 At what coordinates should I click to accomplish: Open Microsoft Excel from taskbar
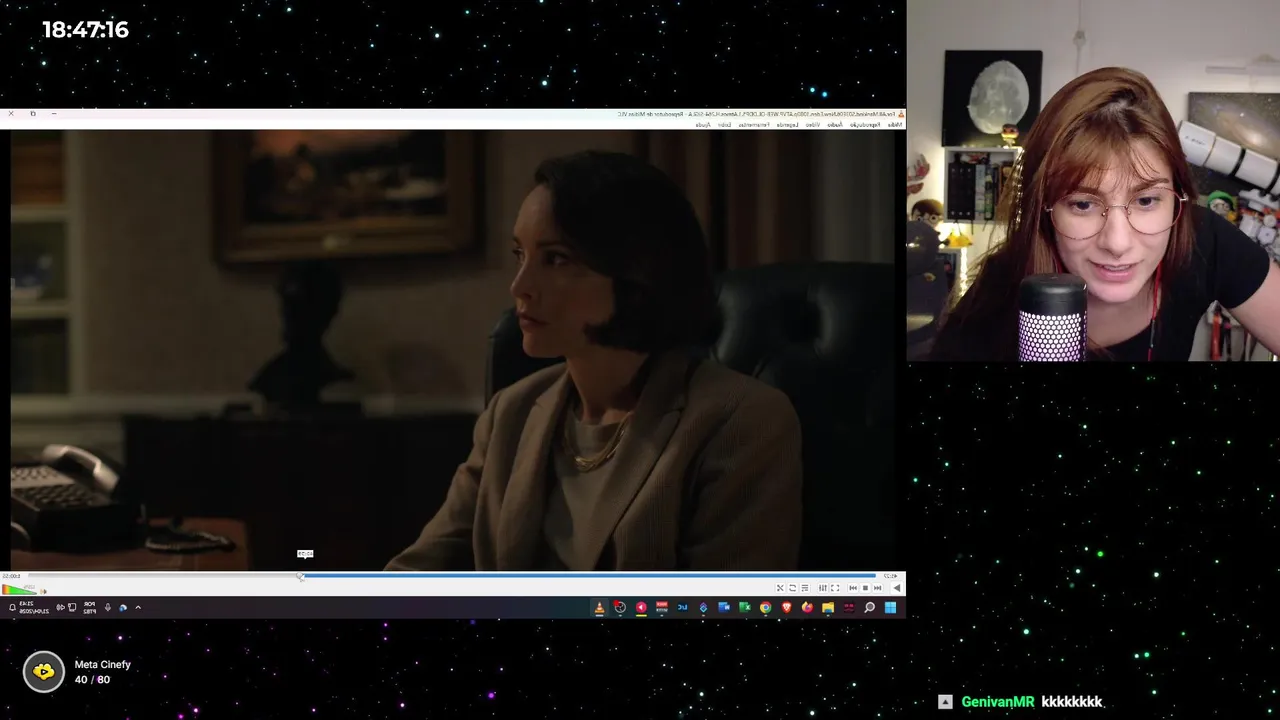(745, 607)
